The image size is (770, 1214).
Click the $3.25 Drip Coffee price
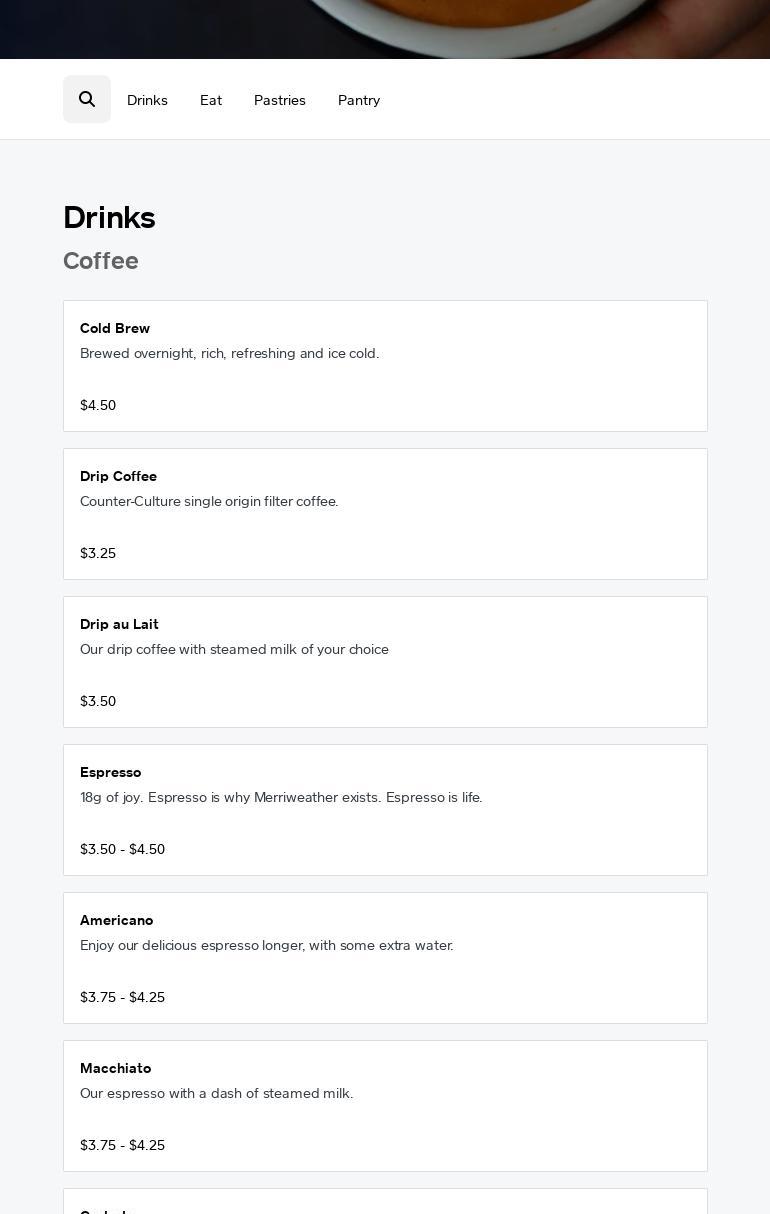click(x=98, y=553)
